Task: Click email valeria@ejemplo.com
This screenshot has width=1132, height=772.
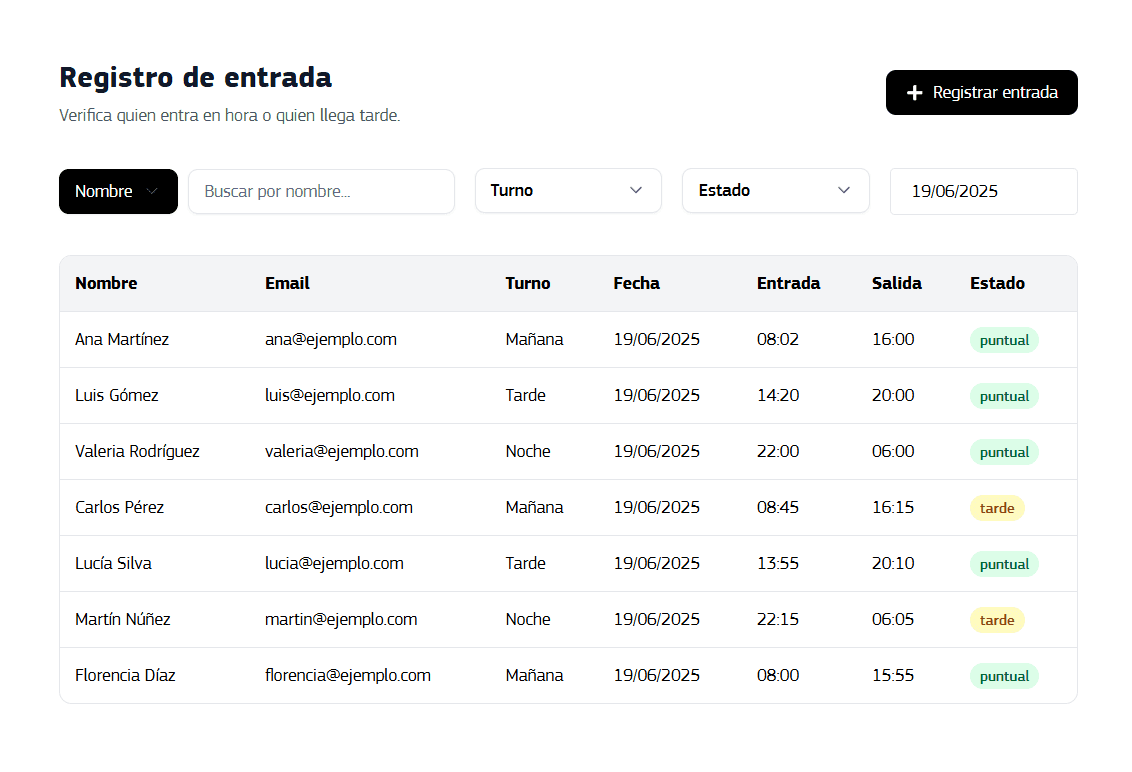Action: coord(341,451)
